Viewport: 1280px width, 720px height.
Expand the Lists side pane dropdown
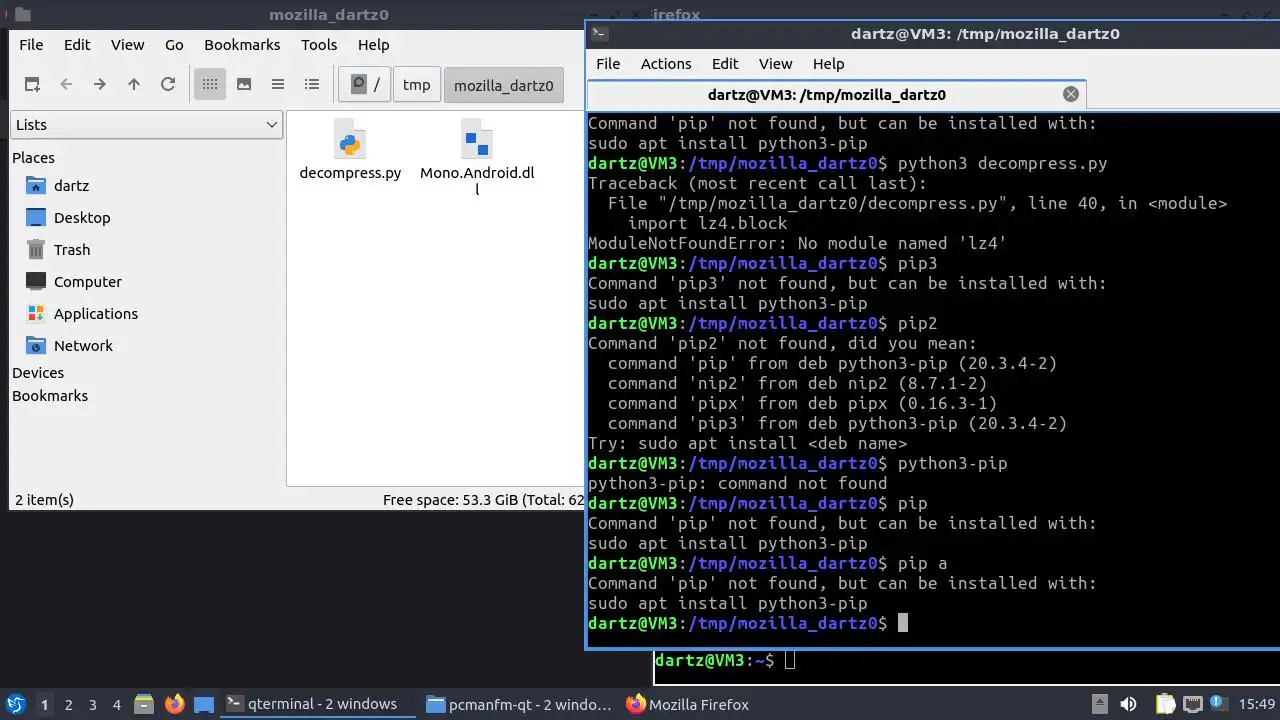point(147,125)
